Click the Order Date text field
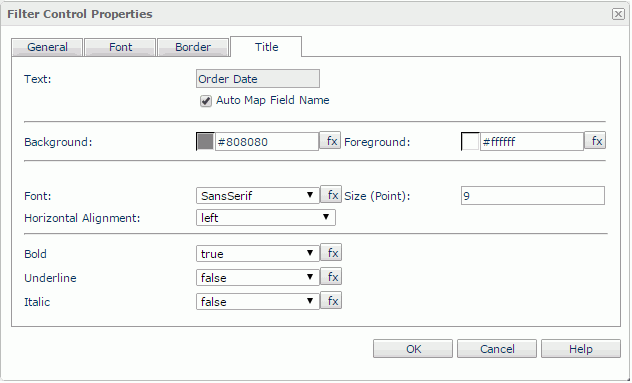 coord(258,79)
